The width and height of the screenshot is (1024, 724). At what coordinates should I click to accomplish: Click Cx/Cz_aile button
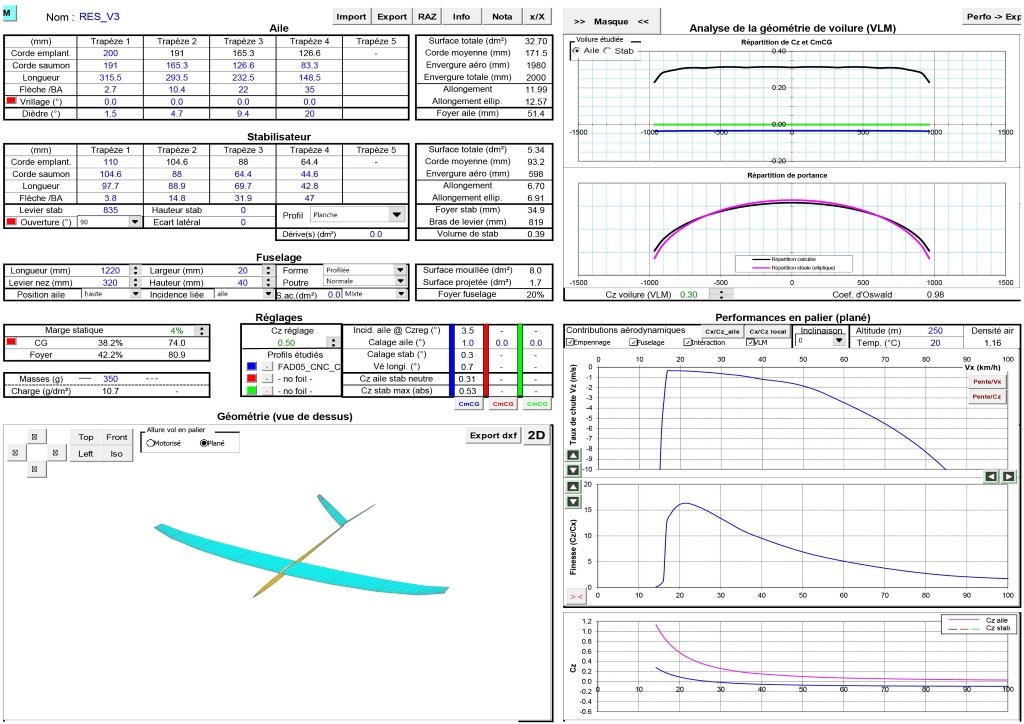click(x=722, y=332)
